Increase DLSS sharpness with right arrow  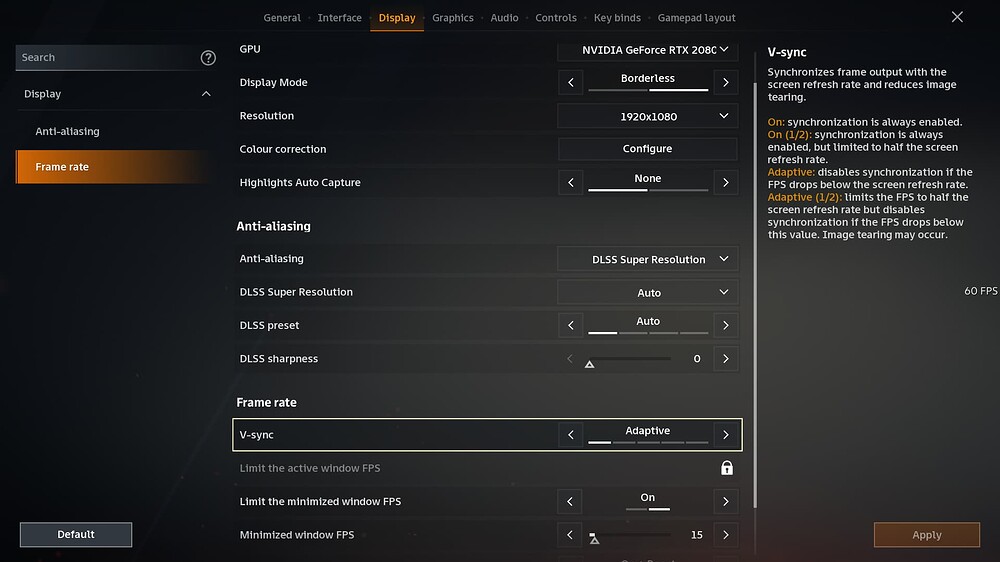[725, 359]
